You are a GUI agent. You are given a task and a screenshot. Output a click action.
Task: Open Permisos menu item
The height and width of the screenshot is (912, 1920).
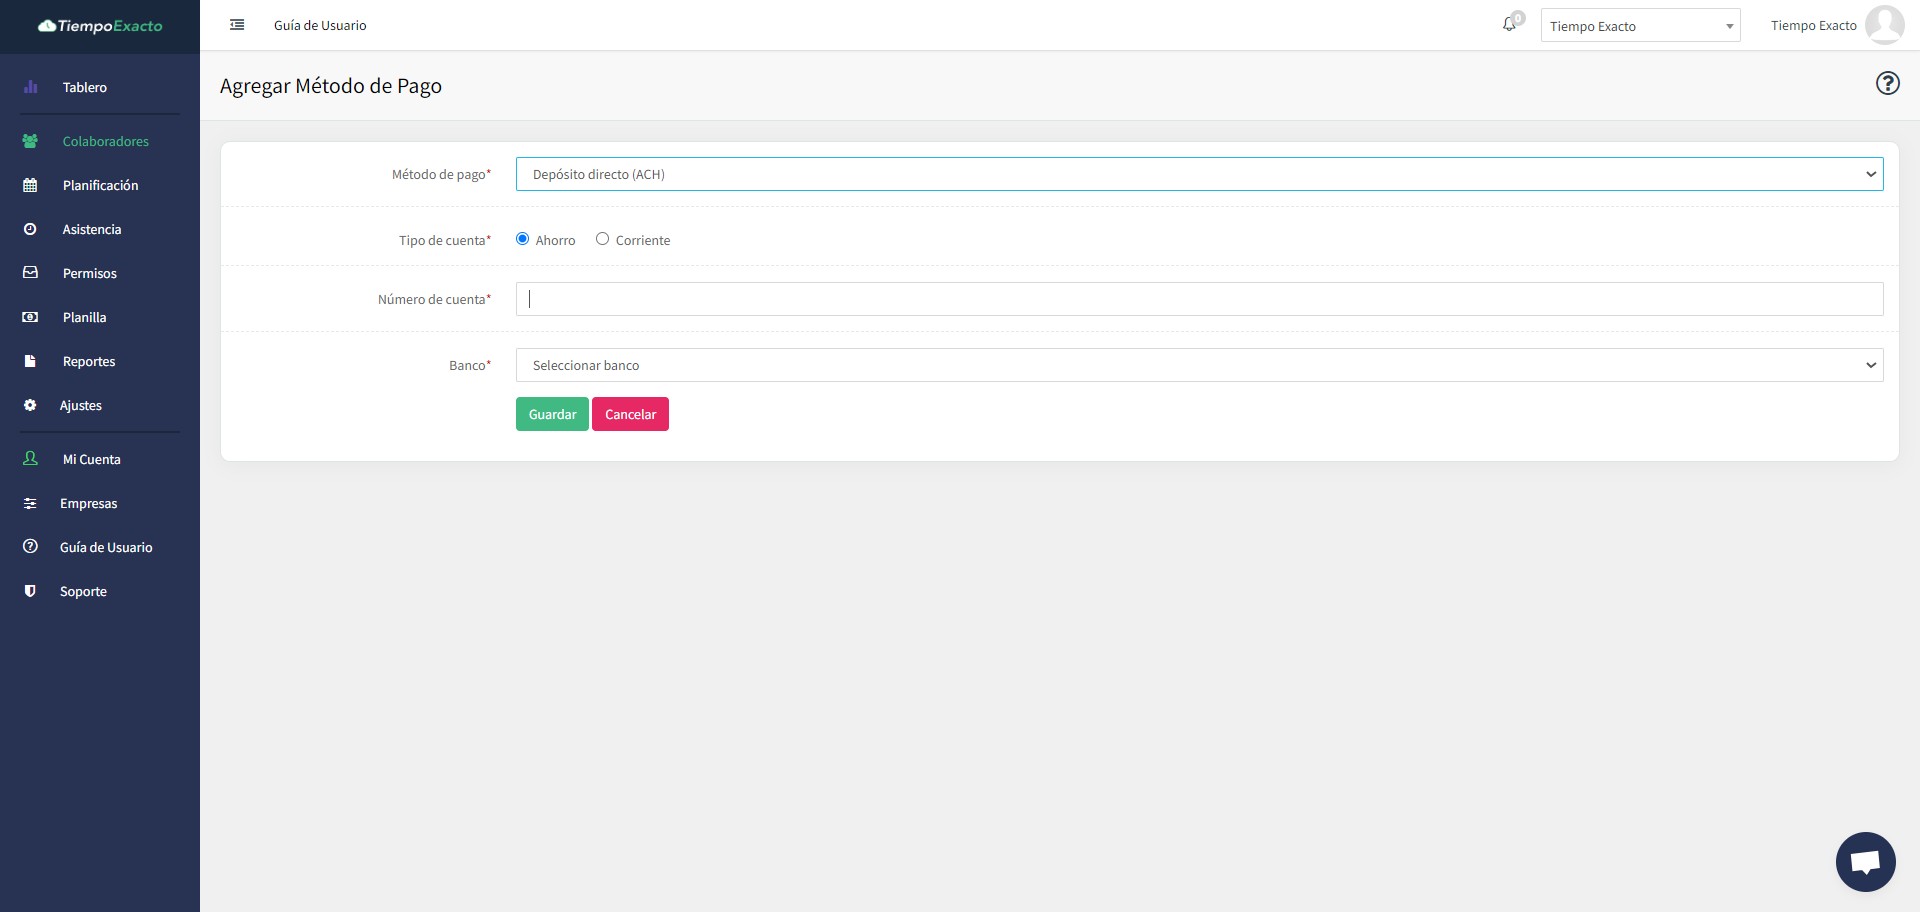(x=90, y=273)
